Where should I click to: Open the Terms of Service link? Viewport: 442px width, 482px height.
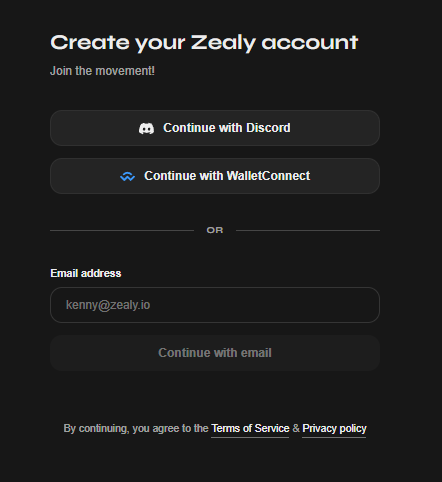[250, 428]
